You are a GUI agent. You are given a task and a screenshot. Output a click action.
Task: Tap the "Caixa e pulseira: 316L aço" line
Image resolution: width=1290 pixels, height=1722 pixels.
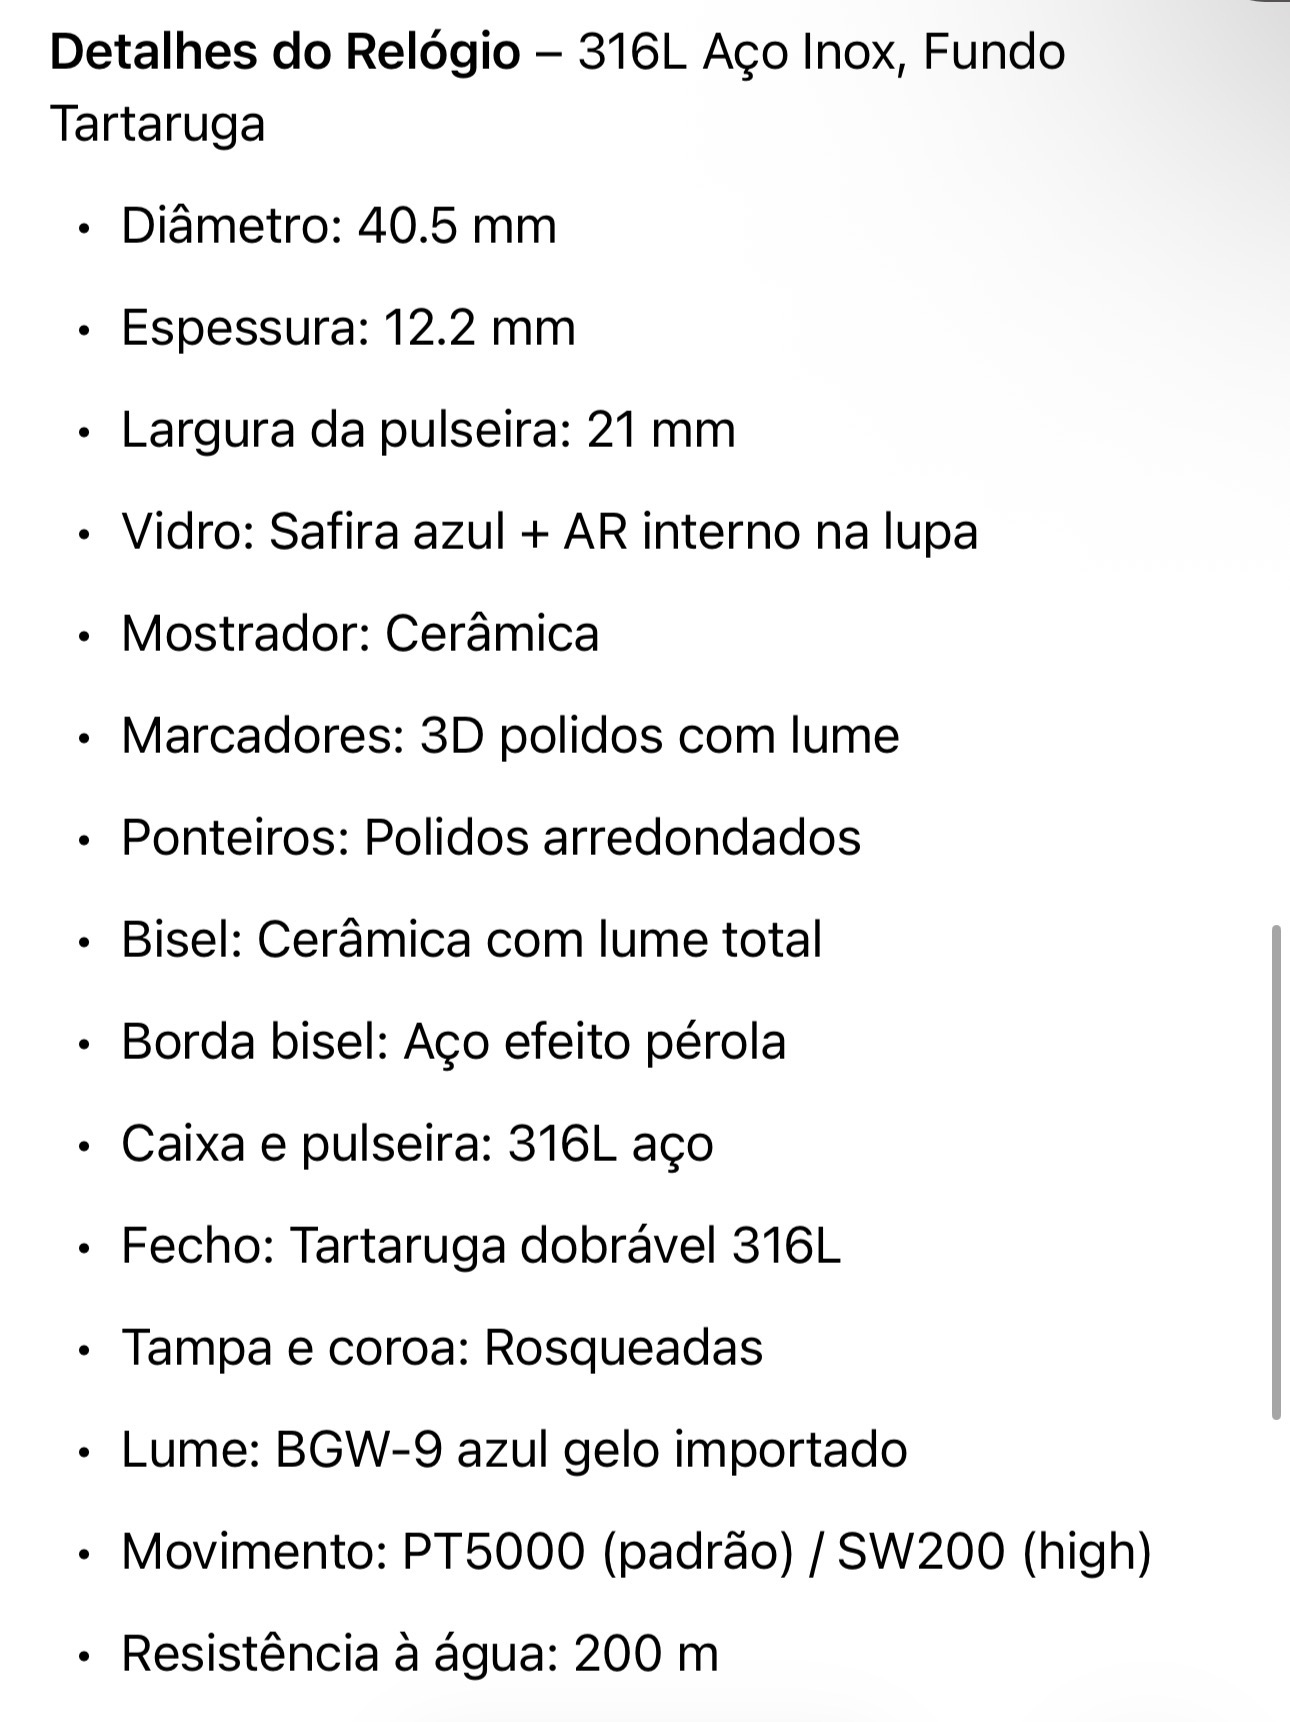(417, 1144)
